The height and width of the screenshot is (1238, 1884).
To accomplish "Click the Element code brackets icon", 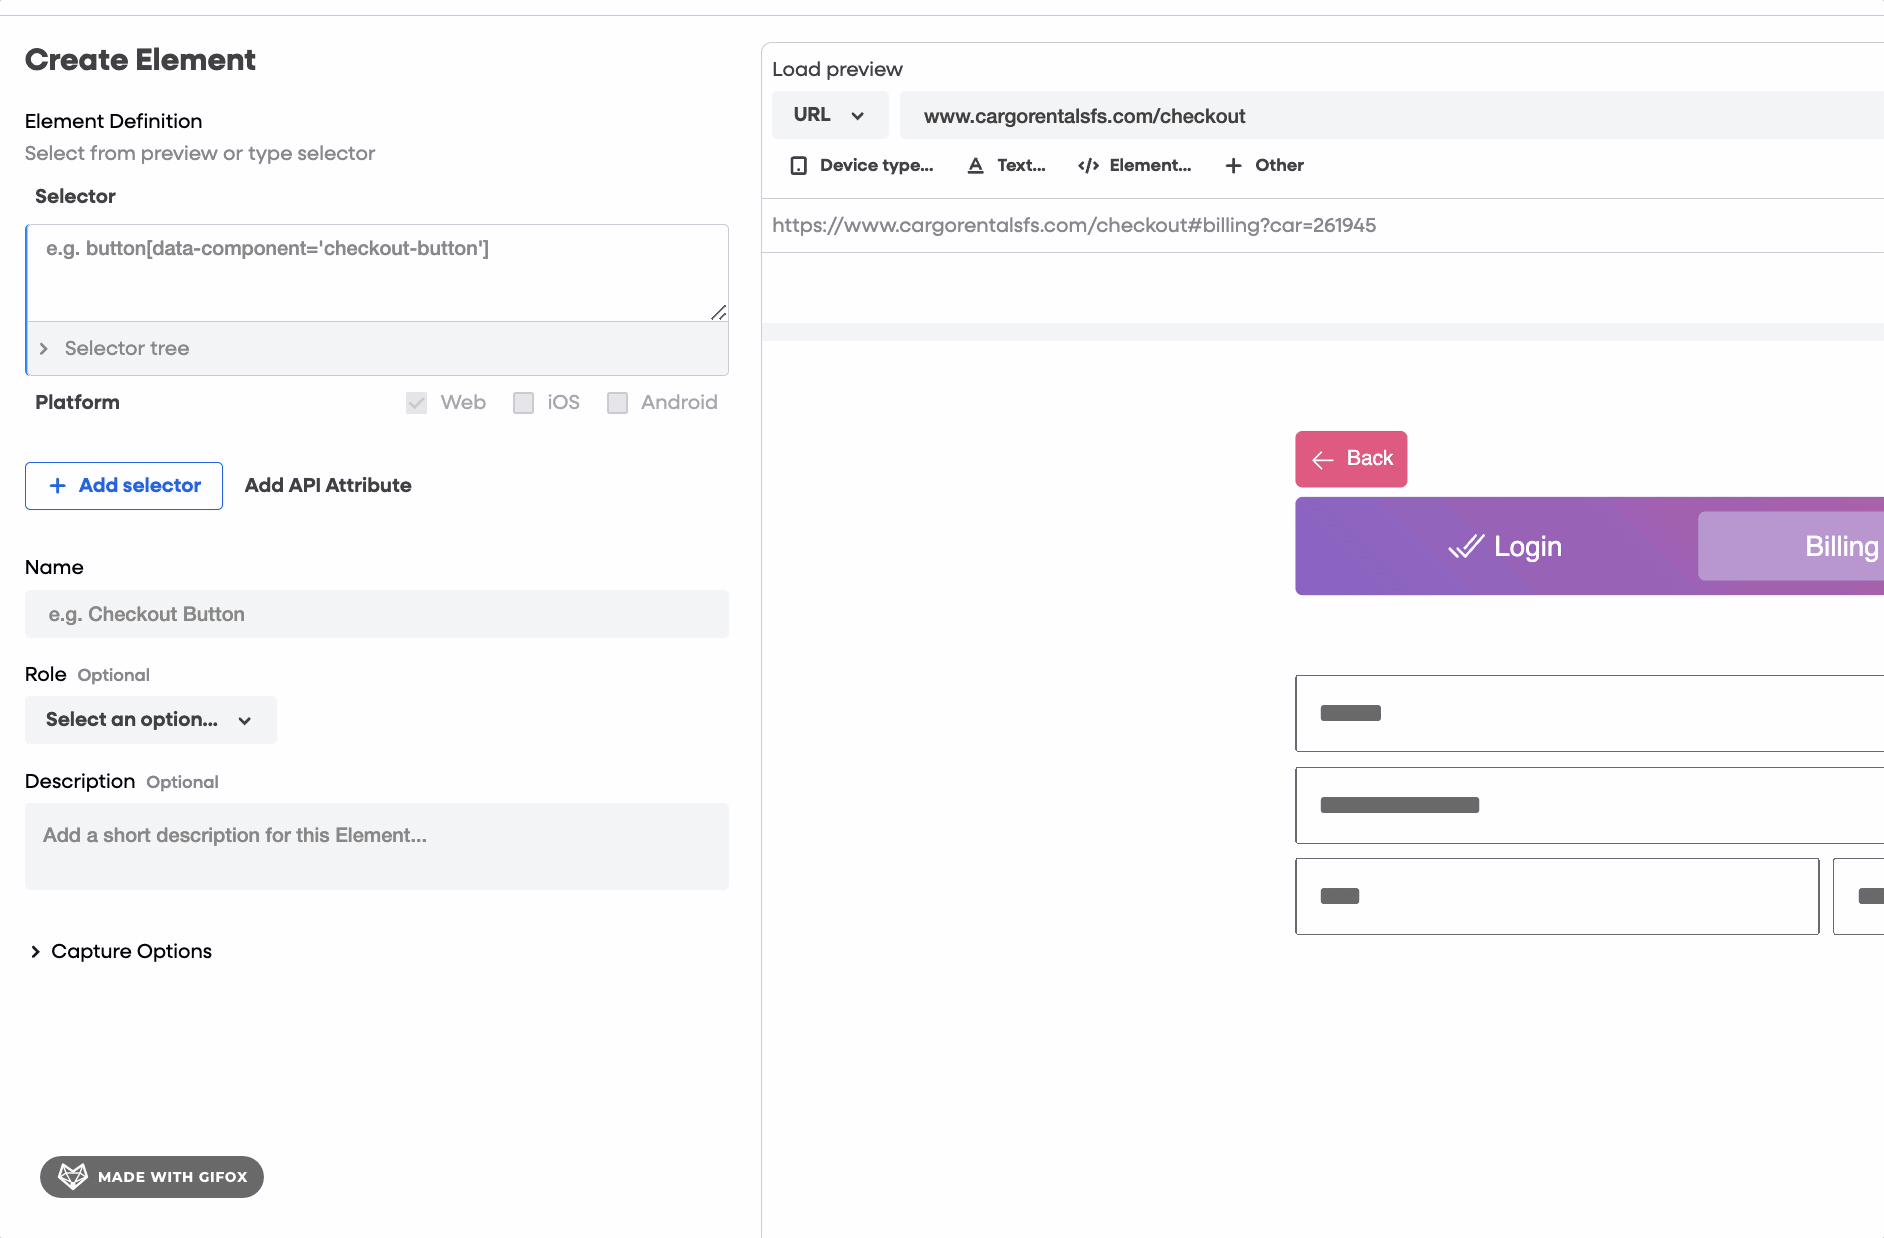I will coord(1088,166).
